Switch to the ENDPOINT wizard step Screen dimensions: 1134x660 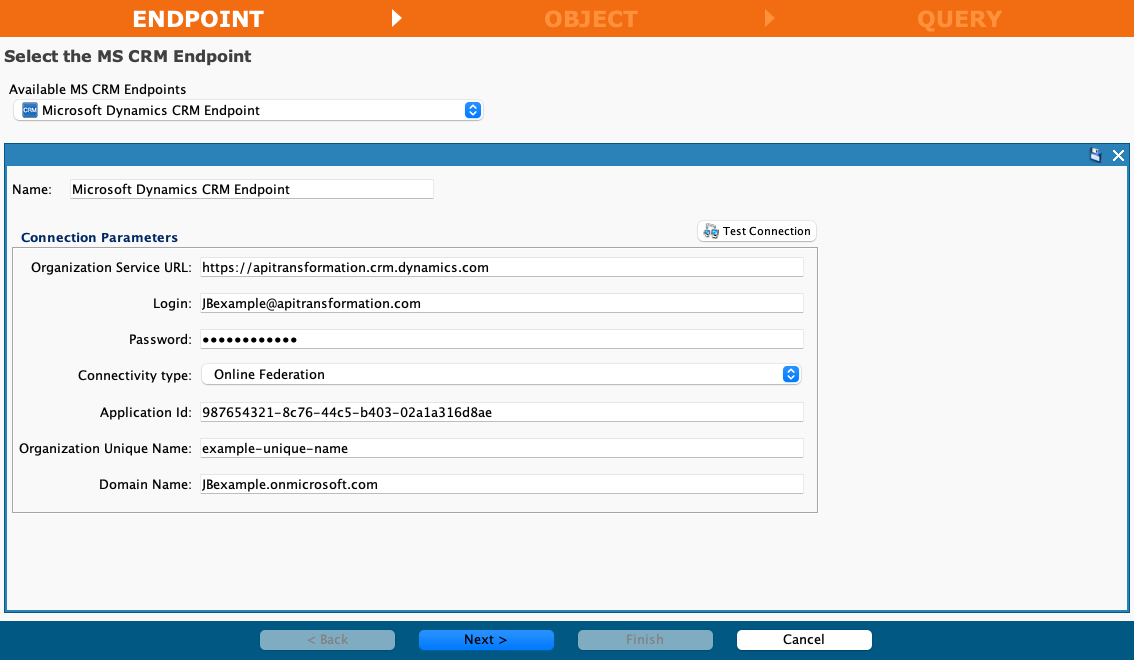pos(198,18)
